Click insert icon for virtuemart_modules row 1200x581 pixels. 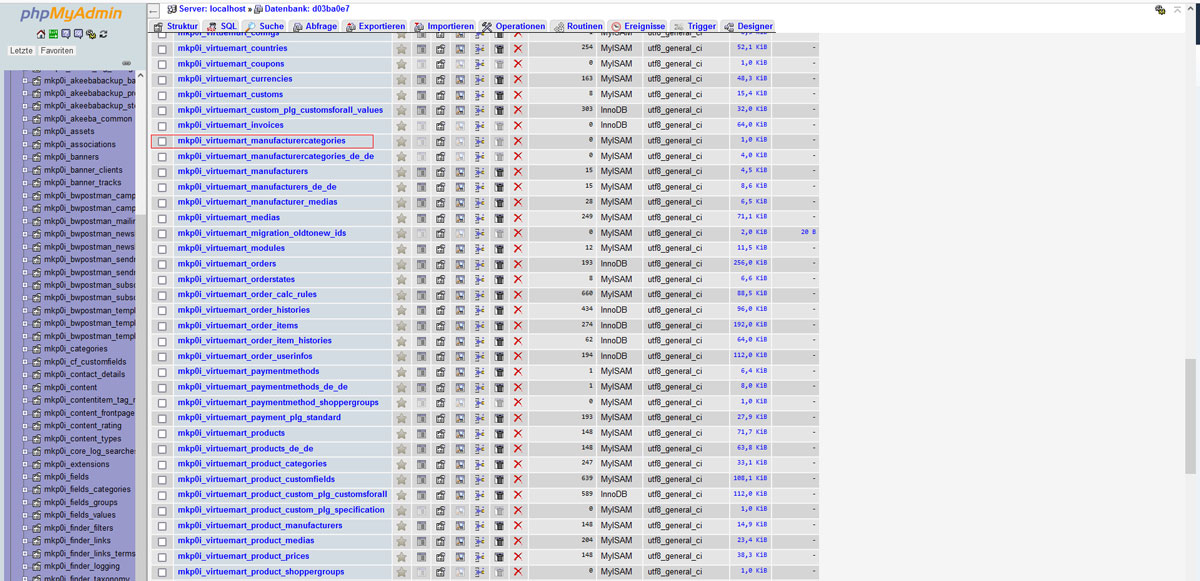tap(480, 249)
